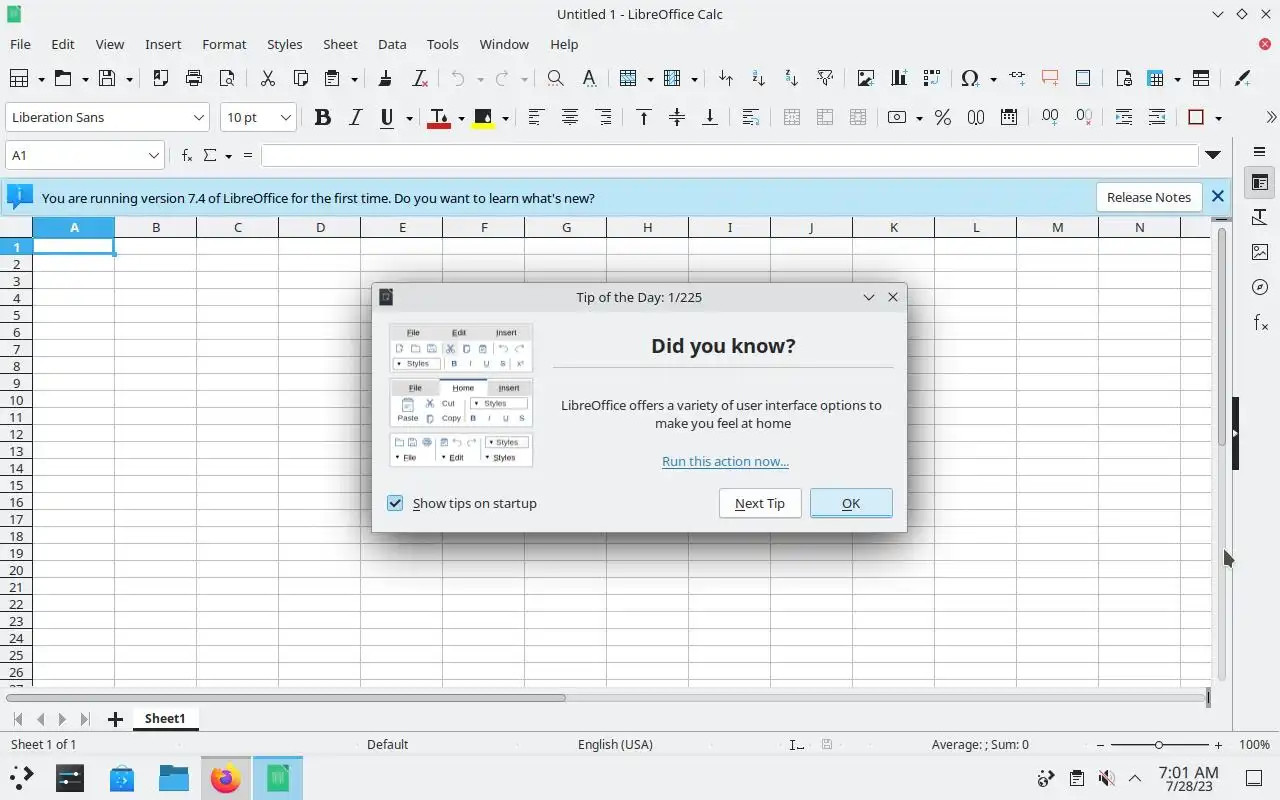Open the Tools menu
Viewport: 1280px width, 800px height.
pos(442,44)
